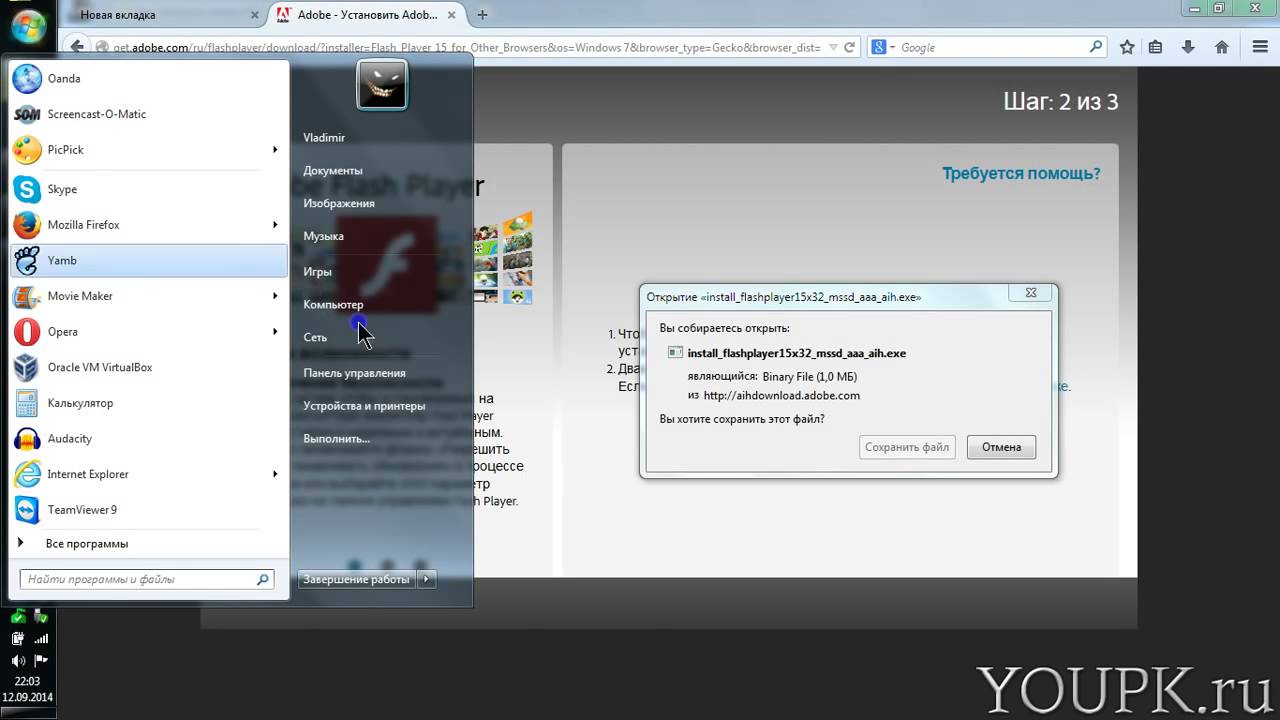
Task: Open Музыка from the Start menu
Action: pos(323,236)
